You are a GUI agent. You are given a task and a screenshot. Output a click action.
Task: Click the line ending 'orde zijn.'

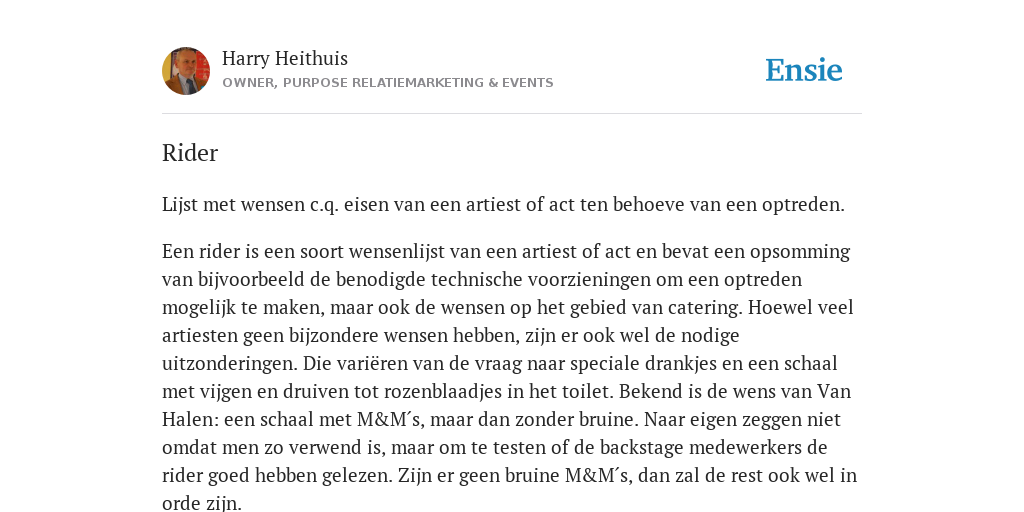(x=202, y=504)
